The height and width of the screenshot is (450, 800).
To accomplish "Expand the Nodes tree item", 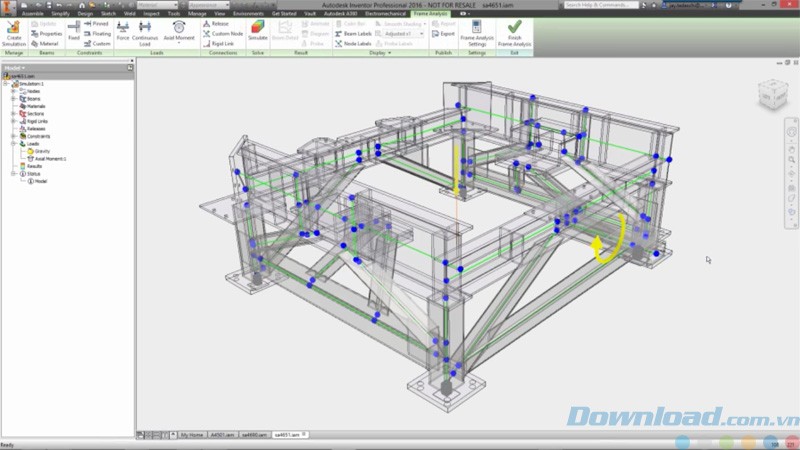I will [x=13, y=91].
